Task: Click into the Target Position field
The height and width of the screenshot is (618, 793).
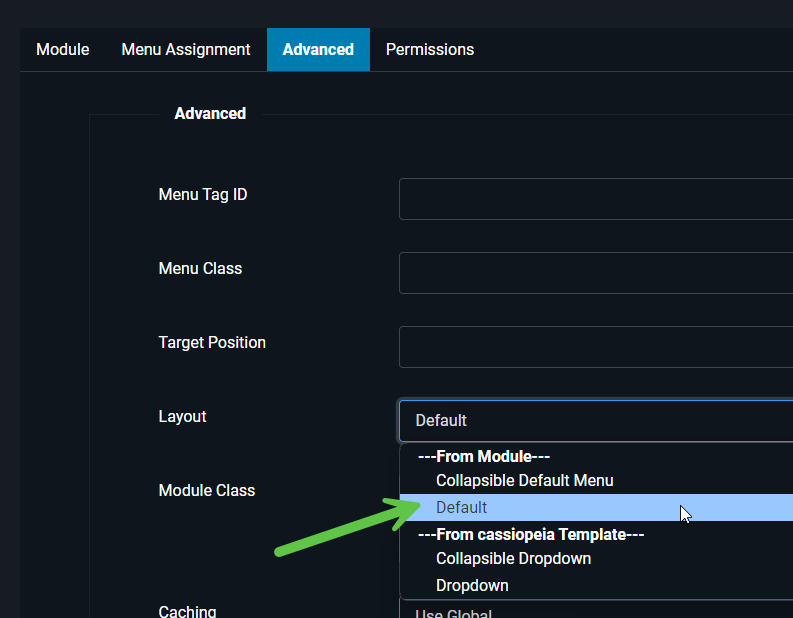Action: (x=595, y=347)
